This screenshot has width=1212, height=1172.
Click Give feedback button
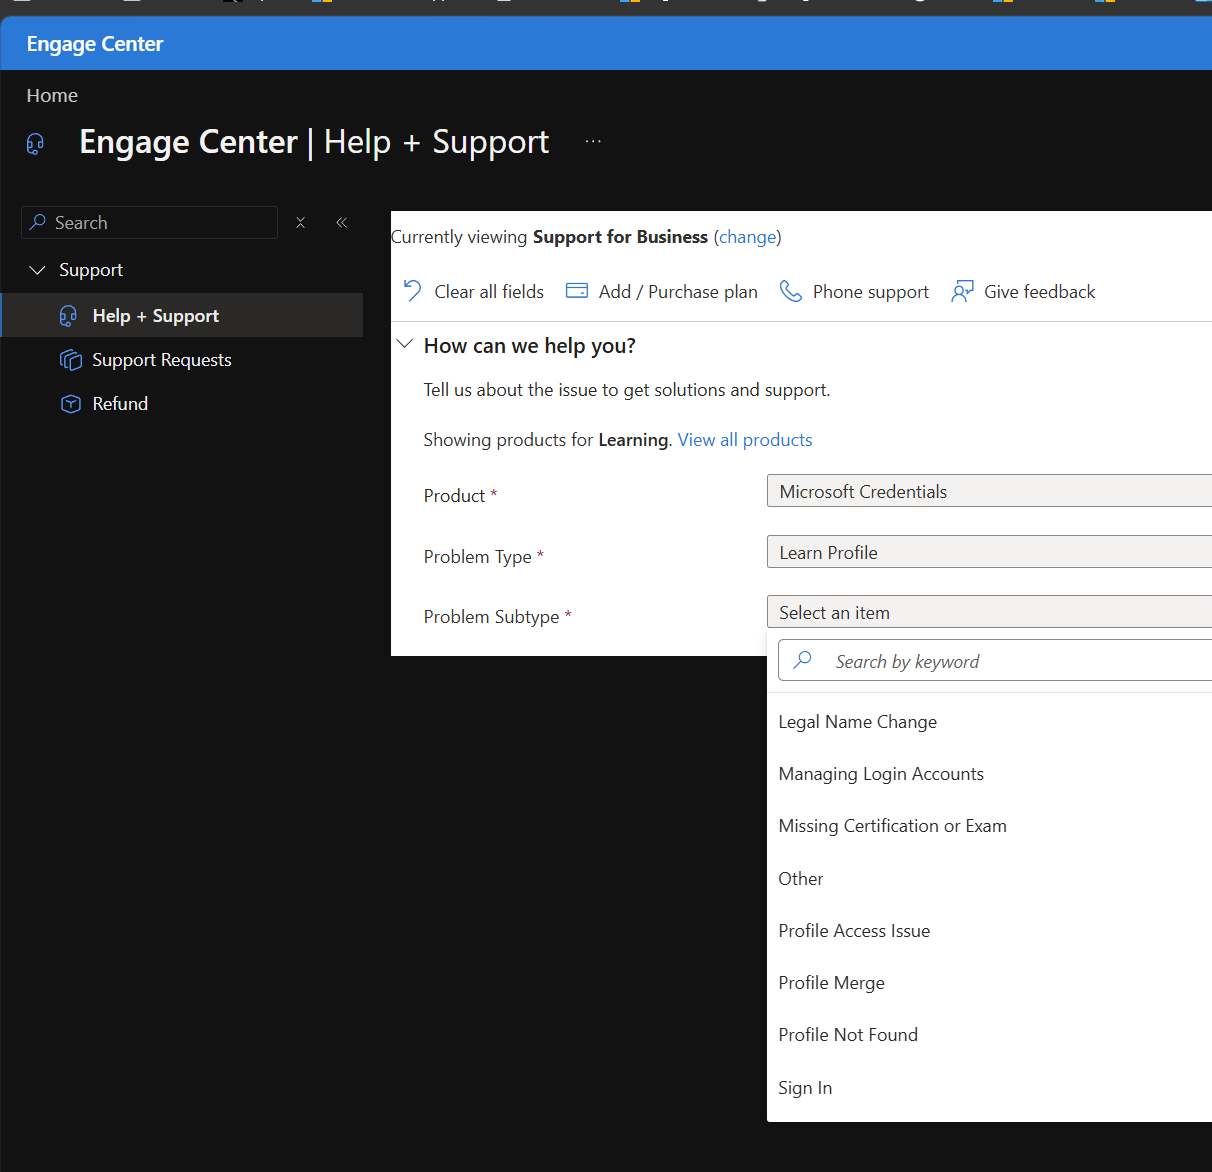[x=1024, y=291]
